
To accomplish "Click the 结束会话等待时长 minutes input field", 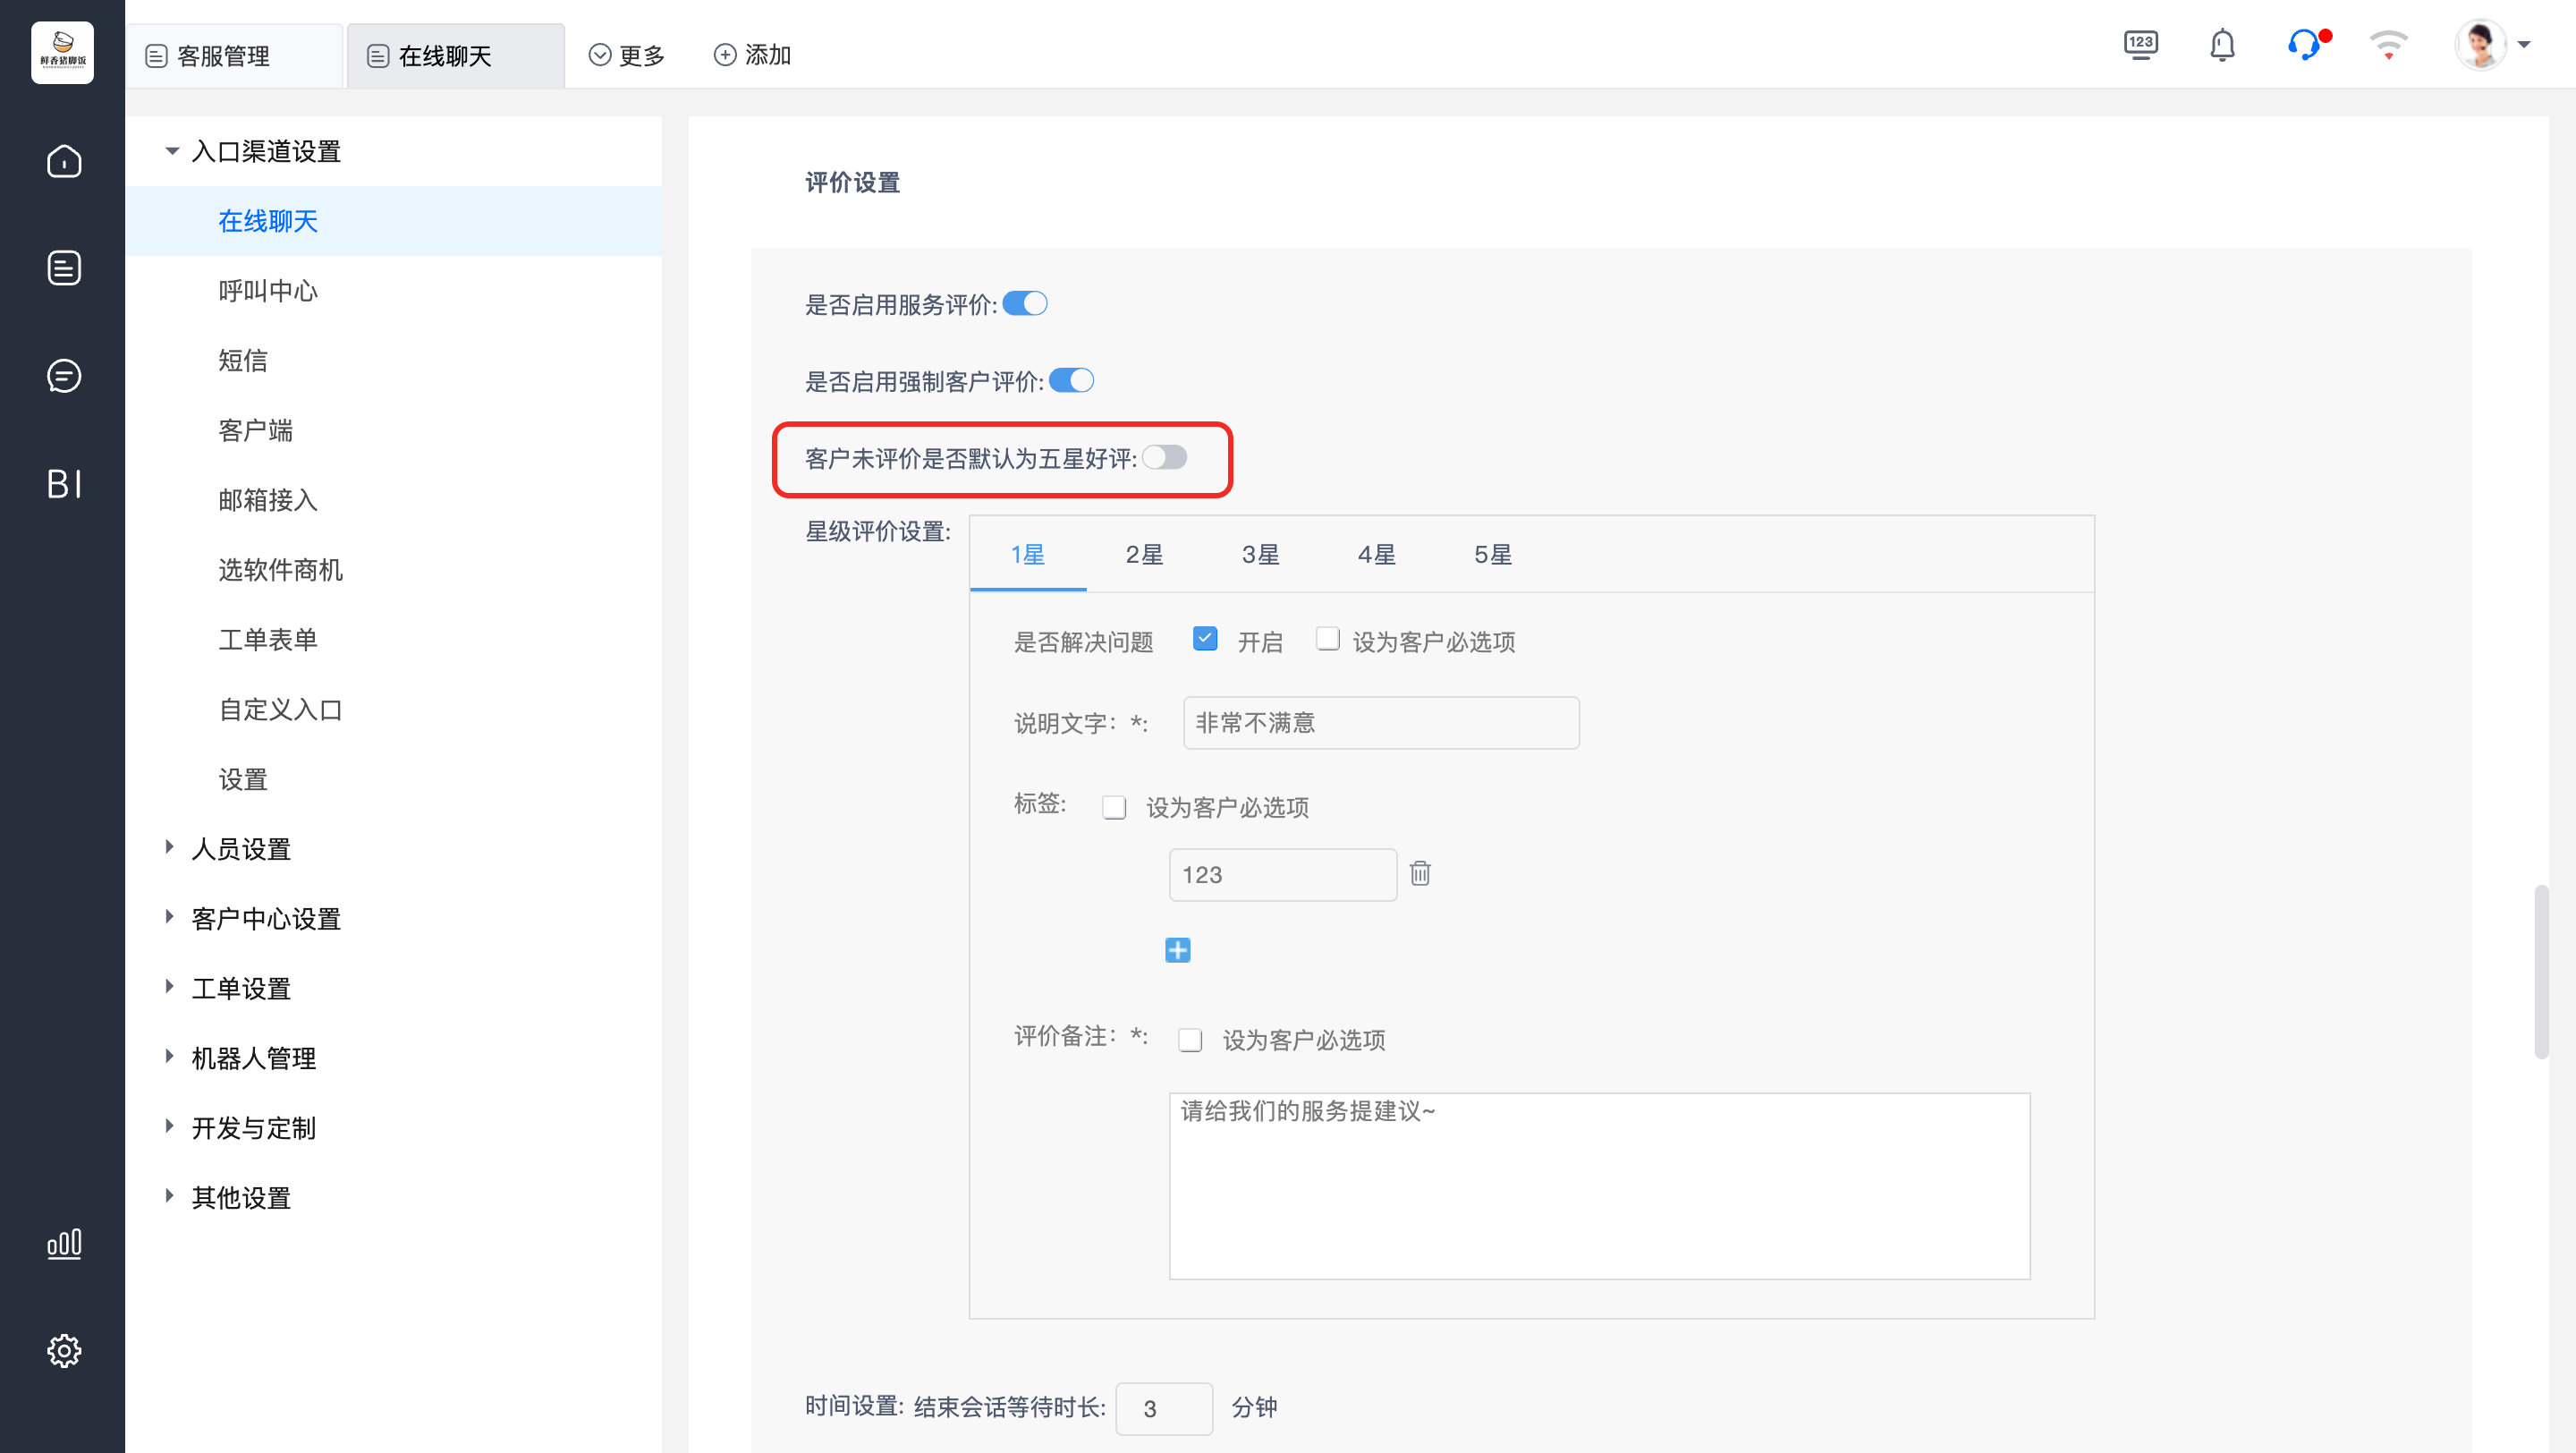I will click(1163, 1408).
